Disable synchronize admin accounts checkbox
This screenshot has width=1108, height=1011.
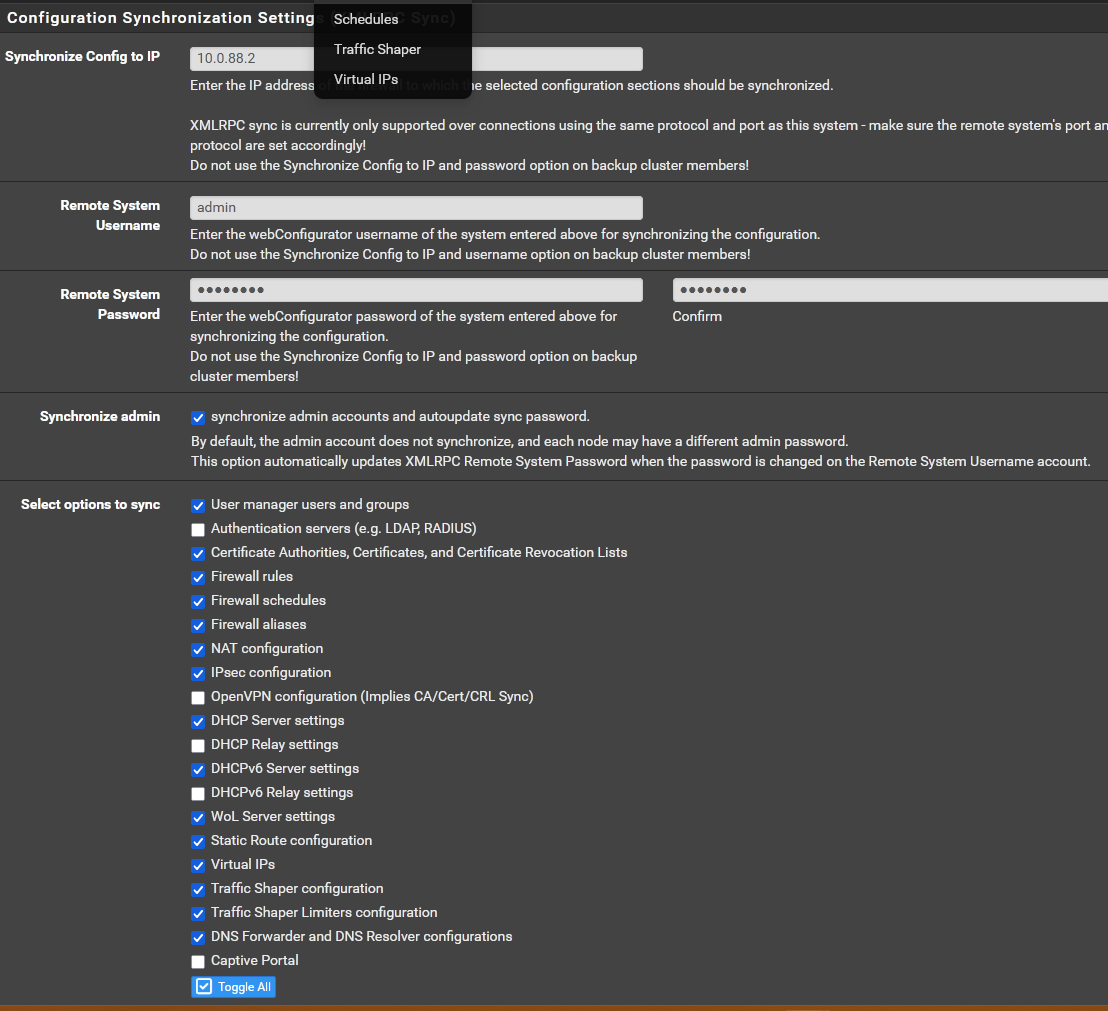[198, 418]
